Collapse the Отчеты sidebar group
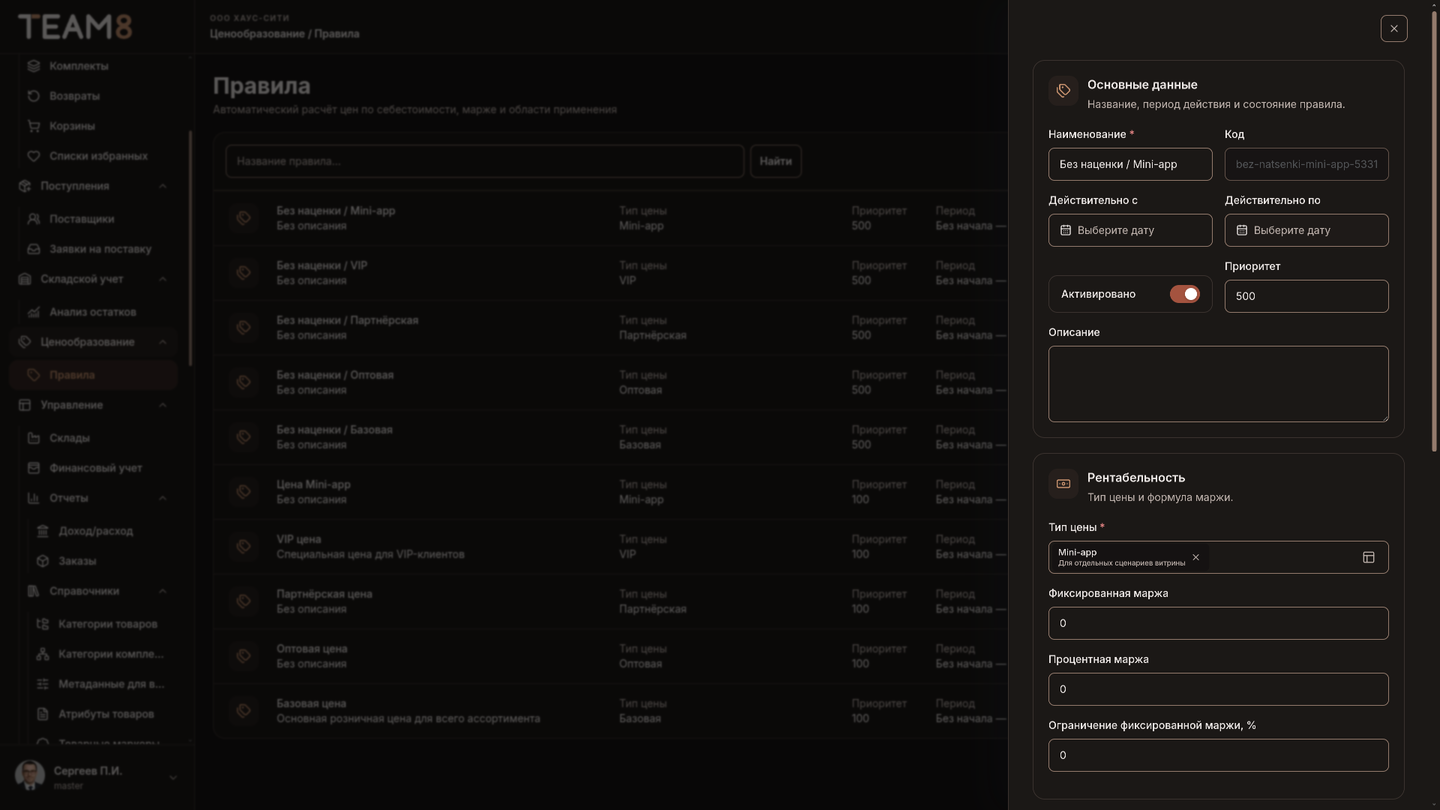Screen dimensions: 1440x810 point(162,498)
